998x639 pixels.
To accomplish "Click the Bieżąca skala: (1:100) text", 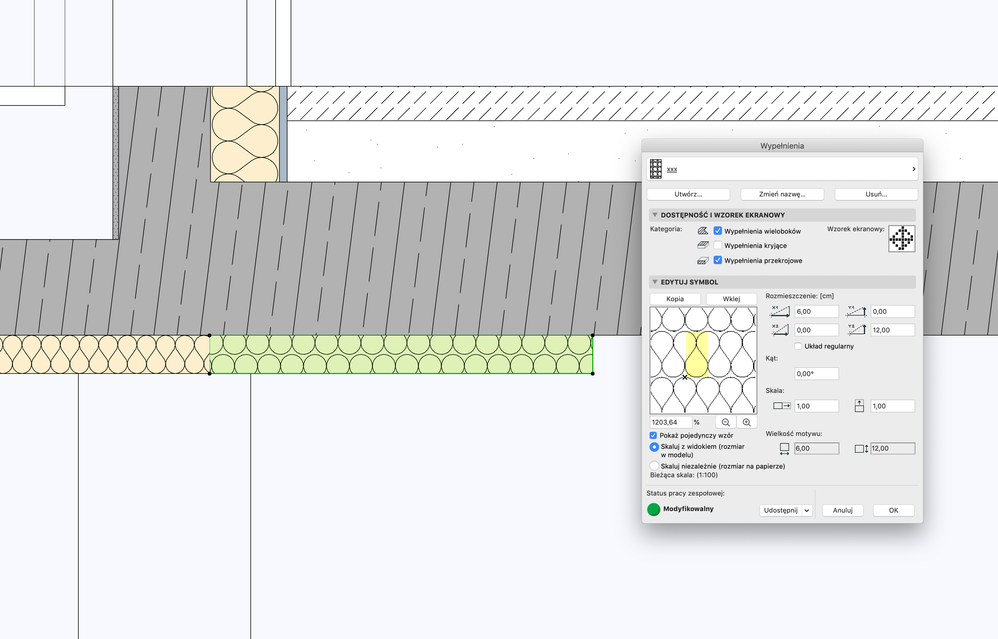I will pos(684,475).
